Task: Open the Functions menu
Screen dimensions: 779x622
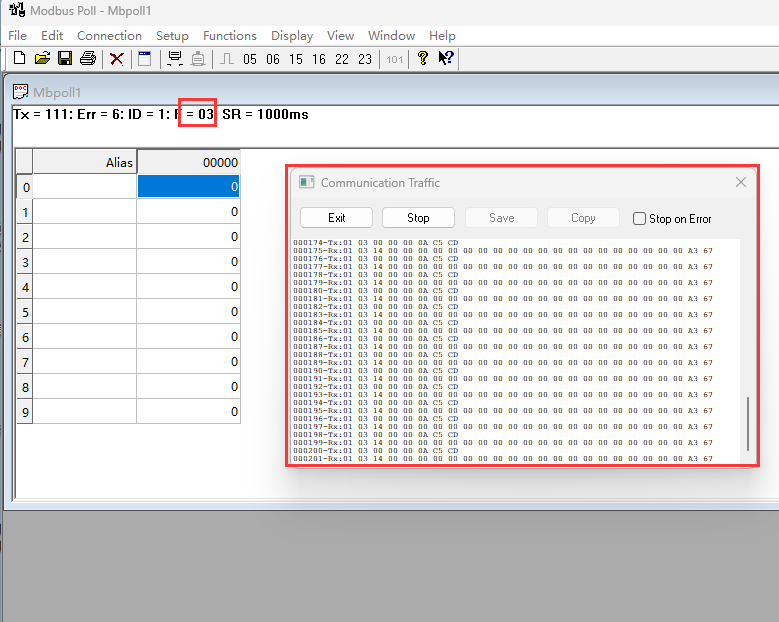Action: click(x=230, y=36)
